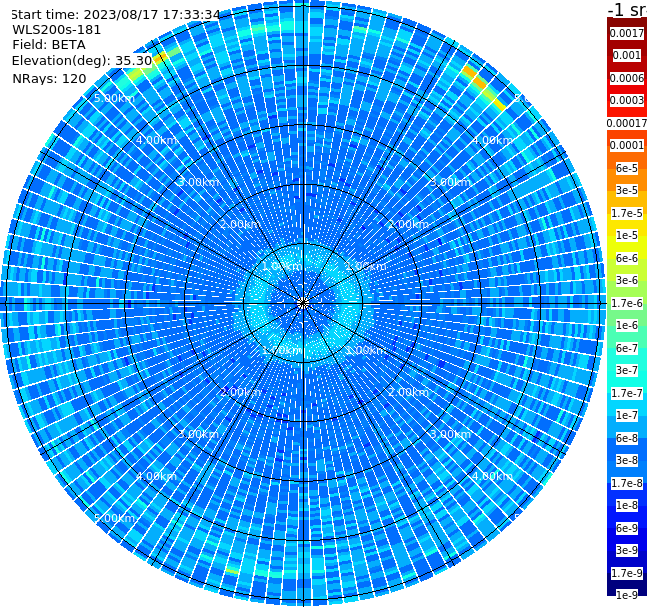
Task: Click the 3.00km ring label in southeast quadrant
Action: pyautogui.click(x=450, y=434)
